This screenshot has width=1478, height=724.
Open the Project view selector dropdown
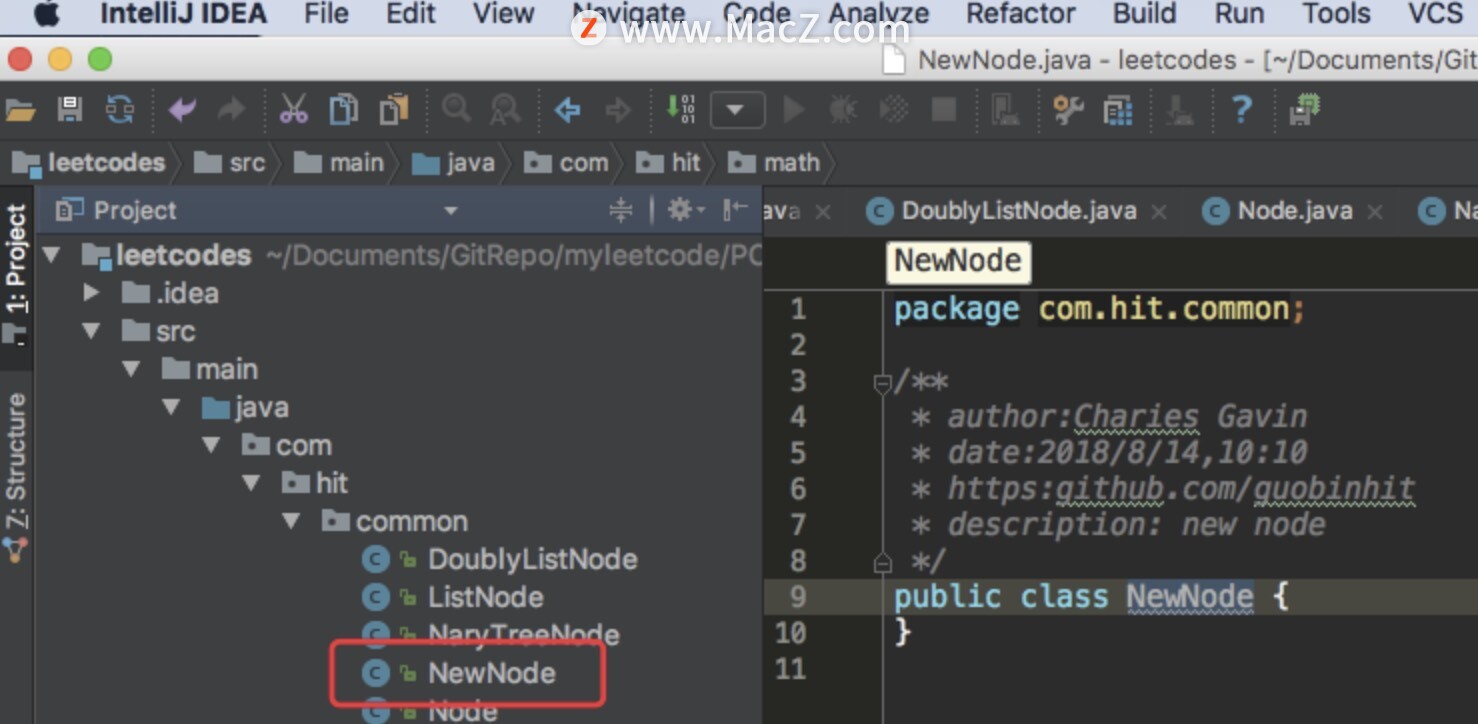click(450, 211)
